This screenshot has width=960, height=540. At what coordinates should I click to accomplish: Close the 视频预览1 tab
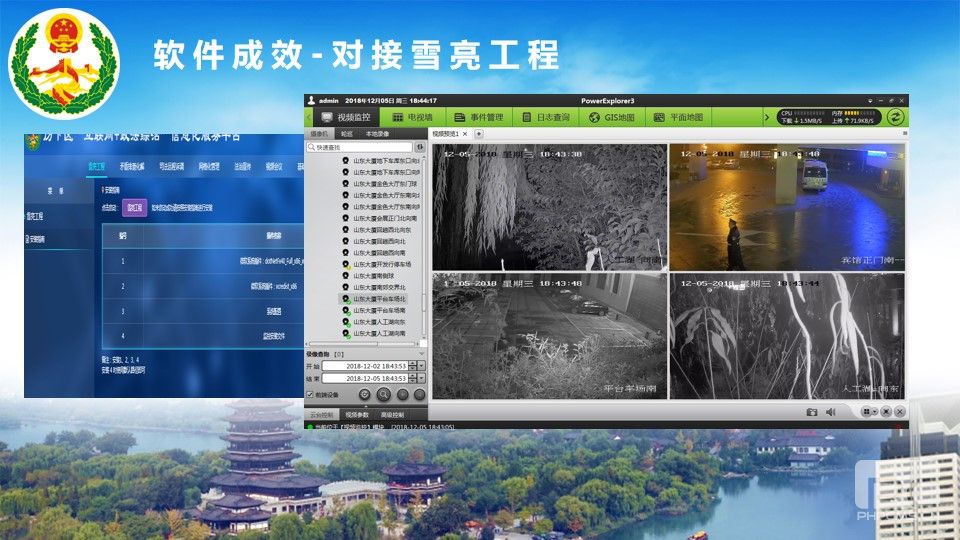tap(465, 133)
